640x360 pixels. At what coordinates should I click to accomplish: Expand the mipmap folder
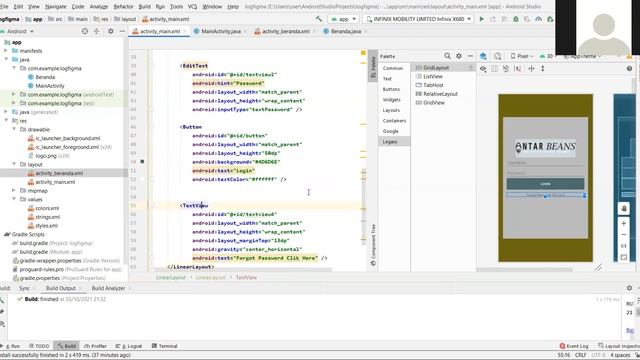point(14,190)
